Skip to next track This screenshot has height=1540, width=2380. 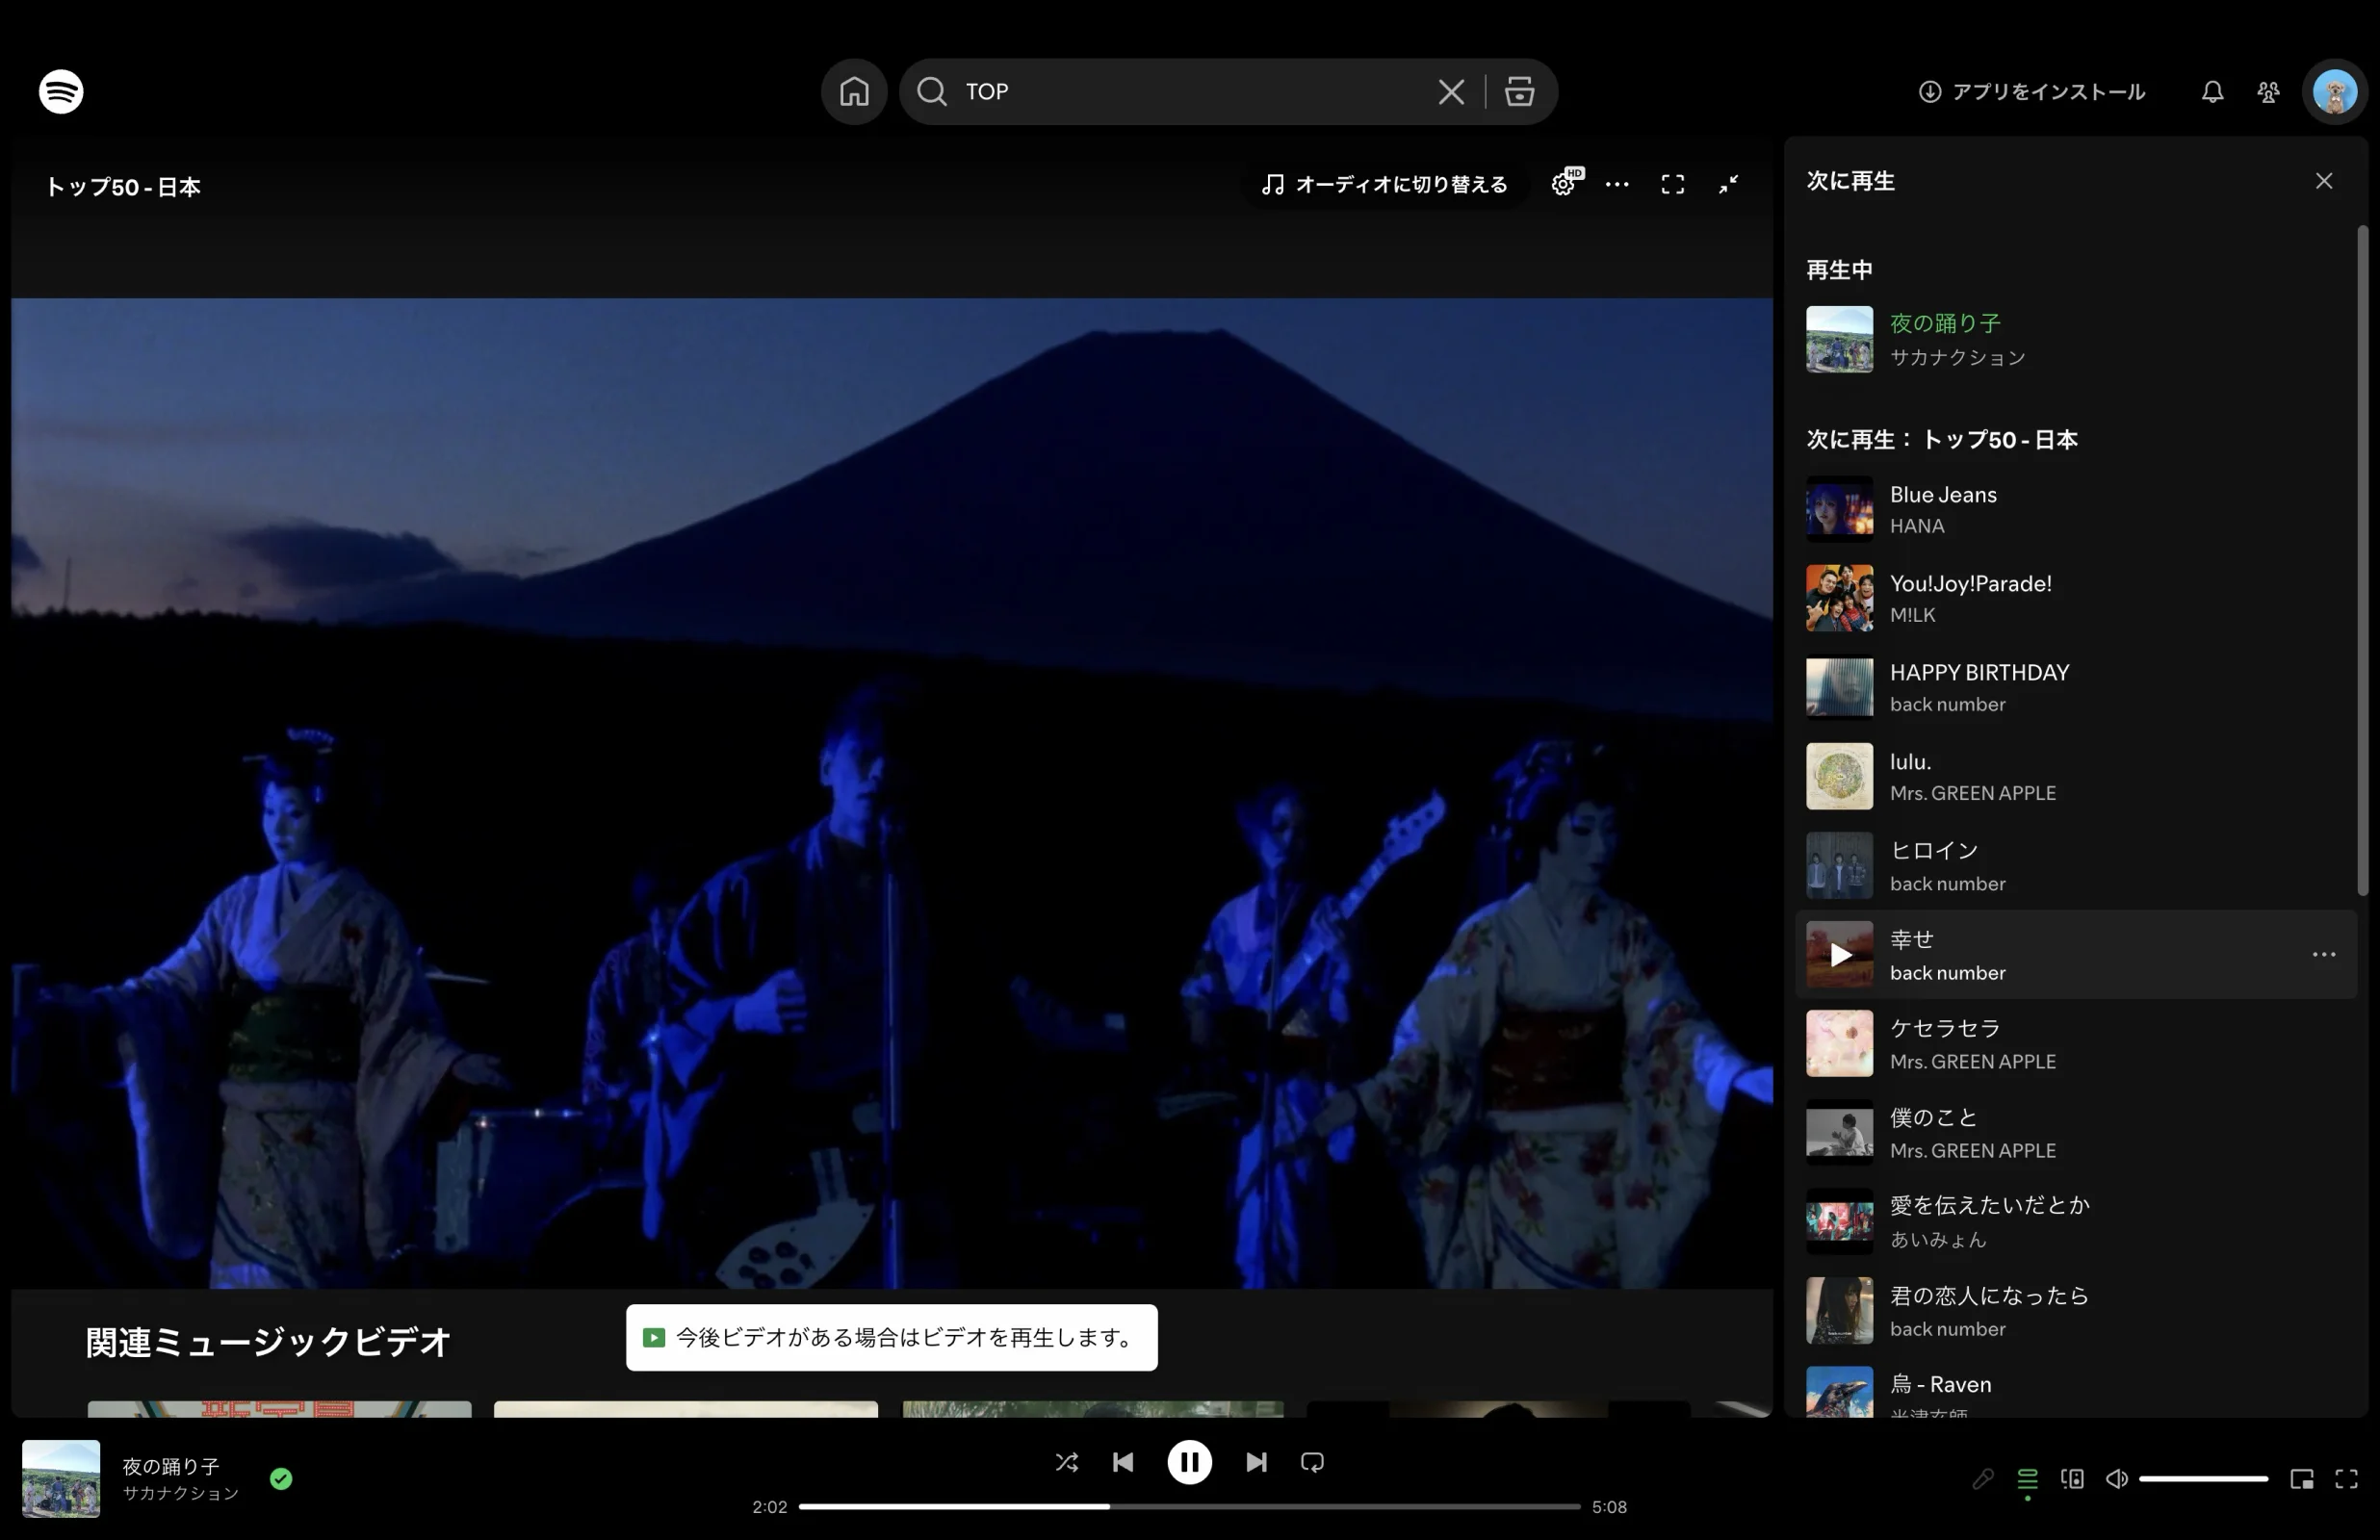pos(1256,1461)
